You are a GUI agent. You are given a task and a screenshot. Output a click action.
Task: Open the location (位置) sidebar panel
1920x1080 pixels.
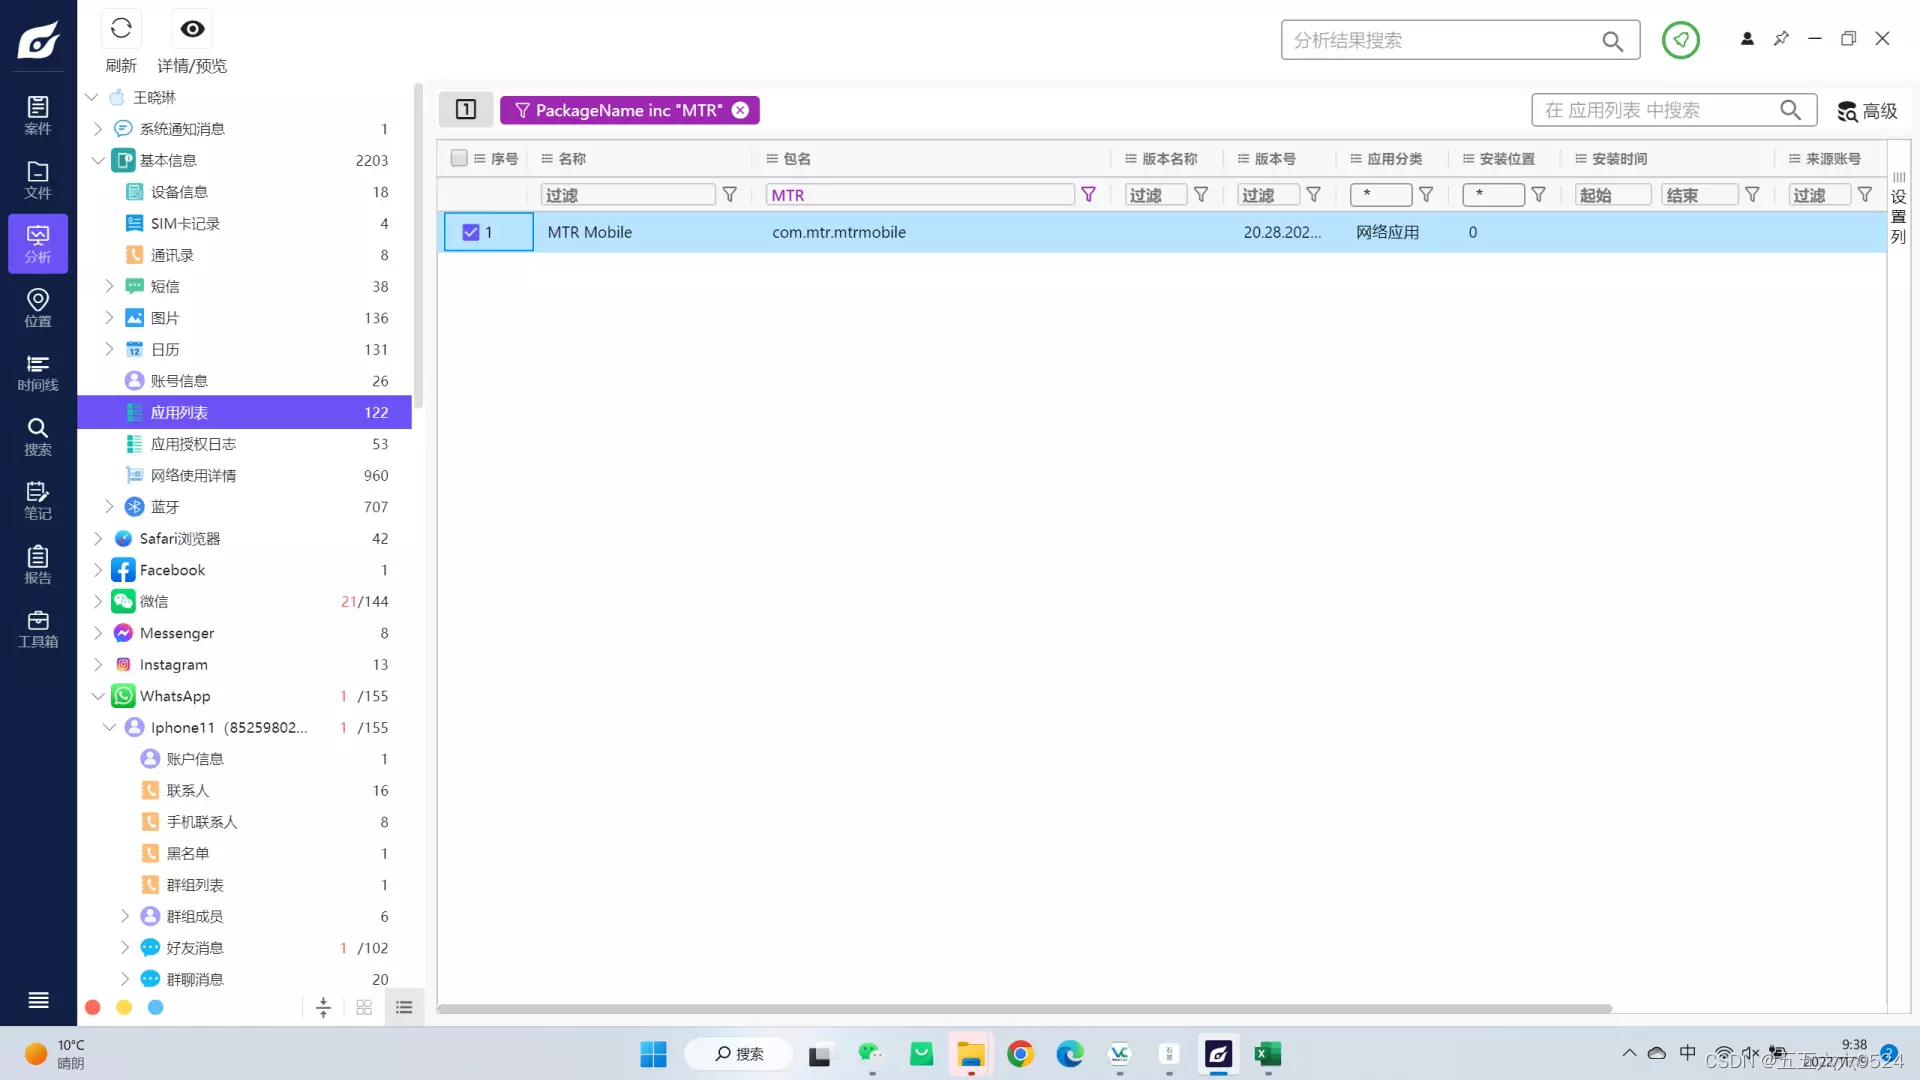point(38,307)
